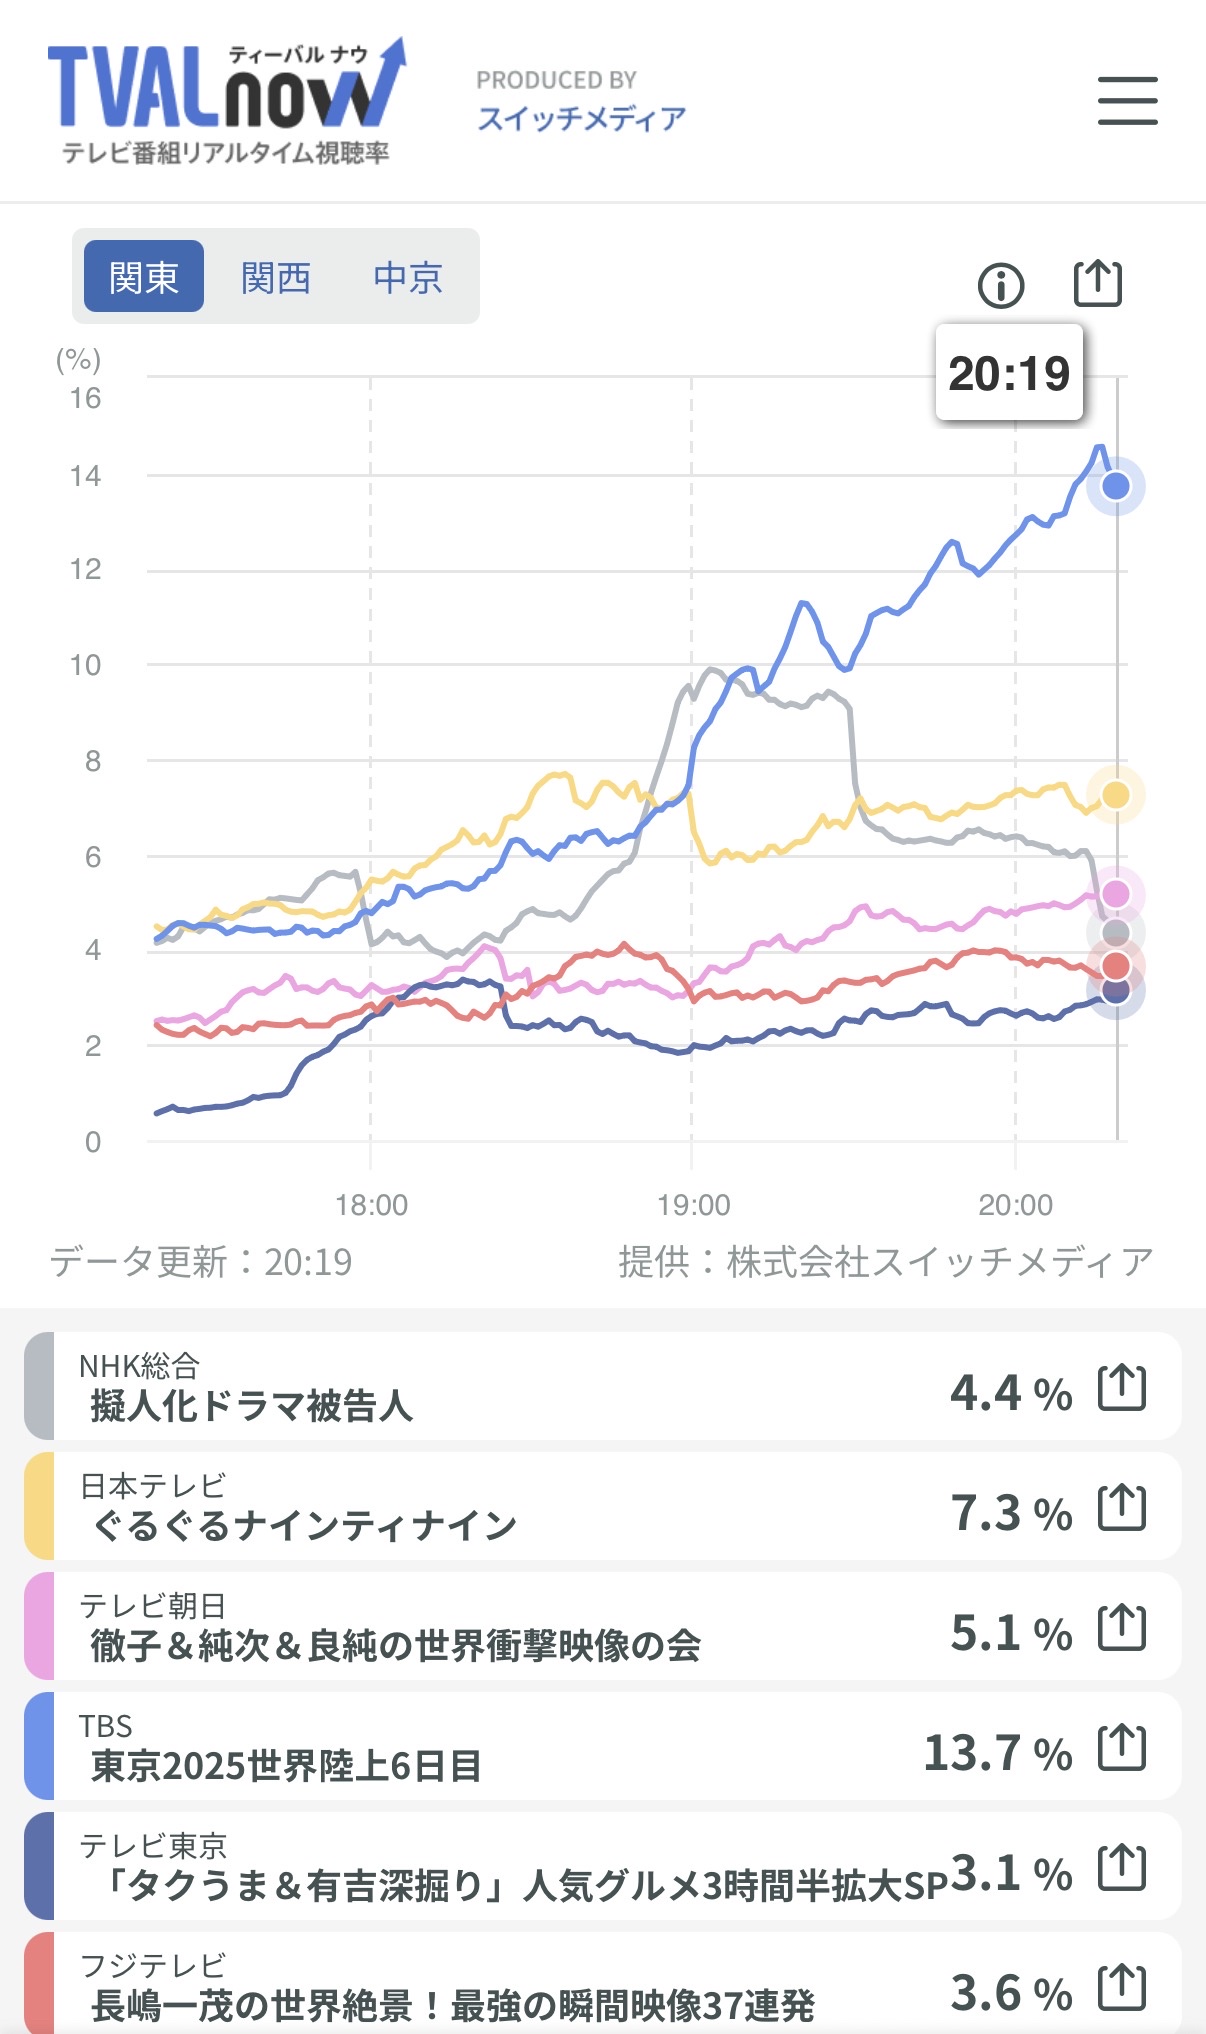Share the テレビ朝日 program rating
Viewport: 1206px width, 2034px height.
1121,1627
